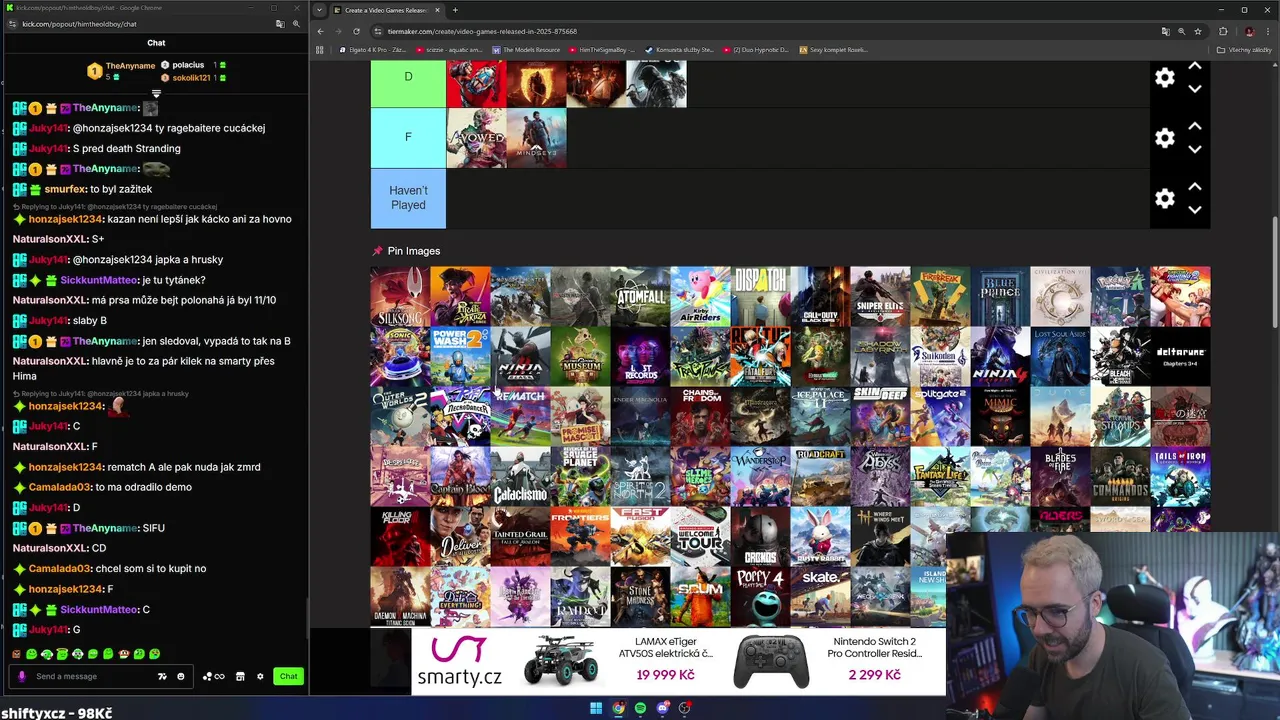The width and height of the screenshot is (1280, 720).
Task: Reload the tiermaker page
Action: (356, 31)
